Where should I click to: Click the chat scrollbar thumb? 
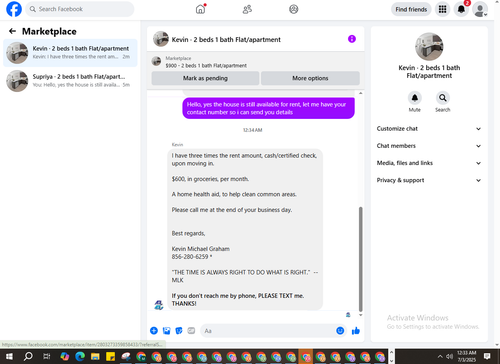(360, 259)
